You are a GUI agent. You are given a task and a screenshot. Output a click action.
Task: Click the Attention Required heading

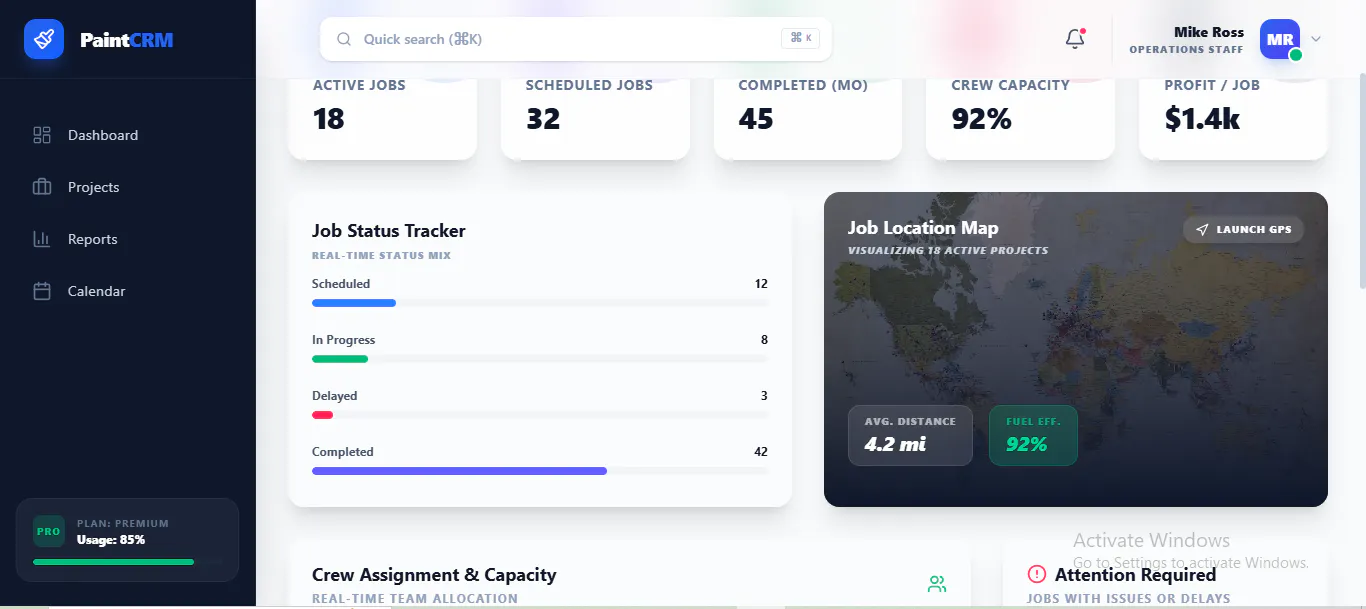[x=1135, y=575]
